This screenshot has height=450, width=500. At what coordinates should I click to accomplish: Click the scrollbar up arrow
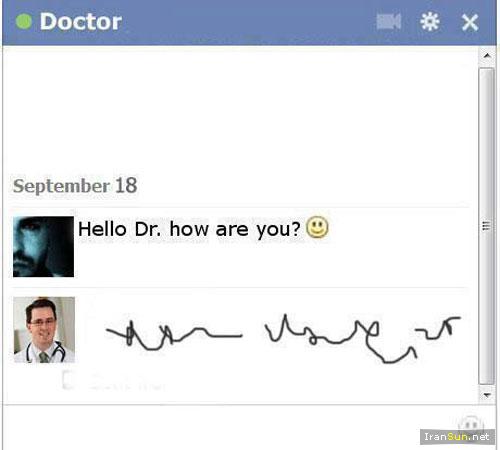pyautogui.click(x=487, y=55)
